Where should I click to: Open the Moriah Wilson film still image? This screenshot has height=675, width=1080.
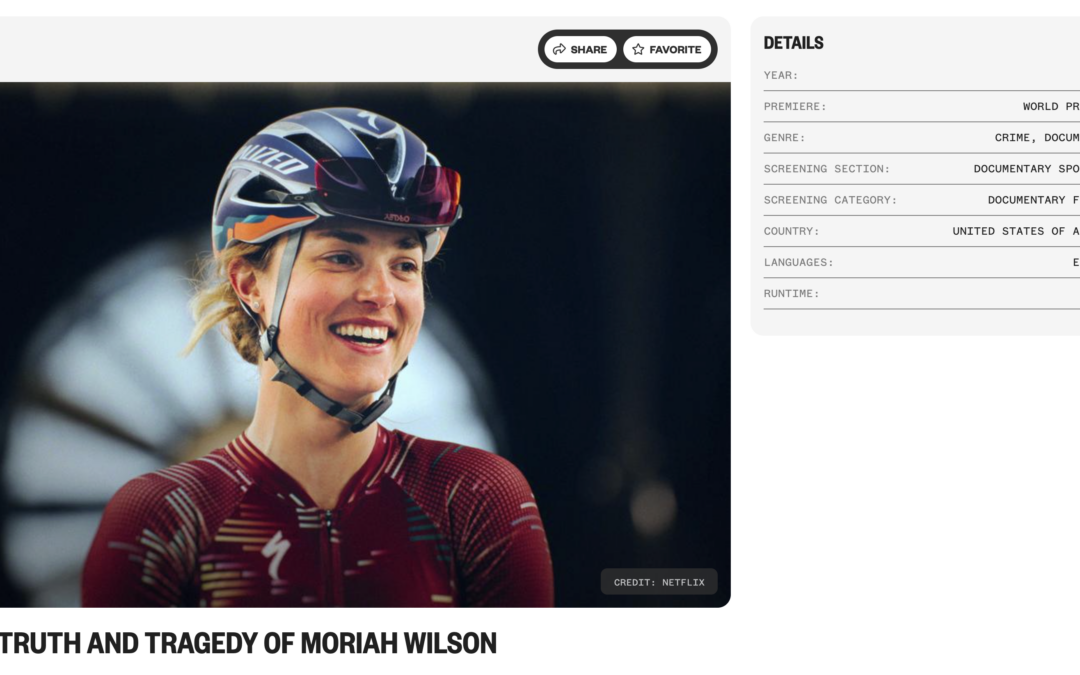click(x=365, y=344)
